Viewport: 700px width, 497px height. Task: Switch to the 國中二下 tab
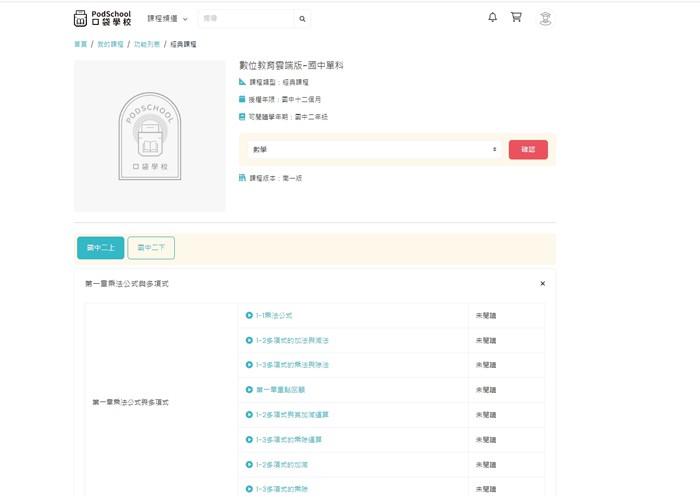(x=151, y=248)
